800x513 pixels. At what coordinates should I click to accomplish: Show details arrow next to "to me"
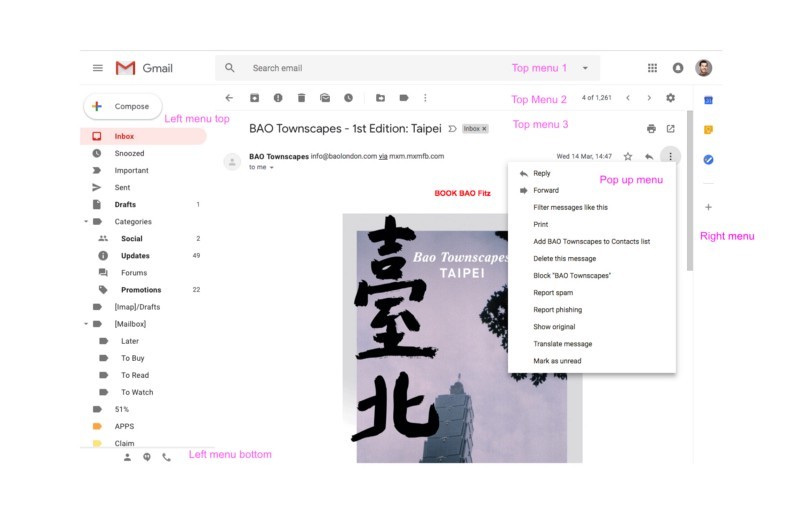tap(271, 168)
